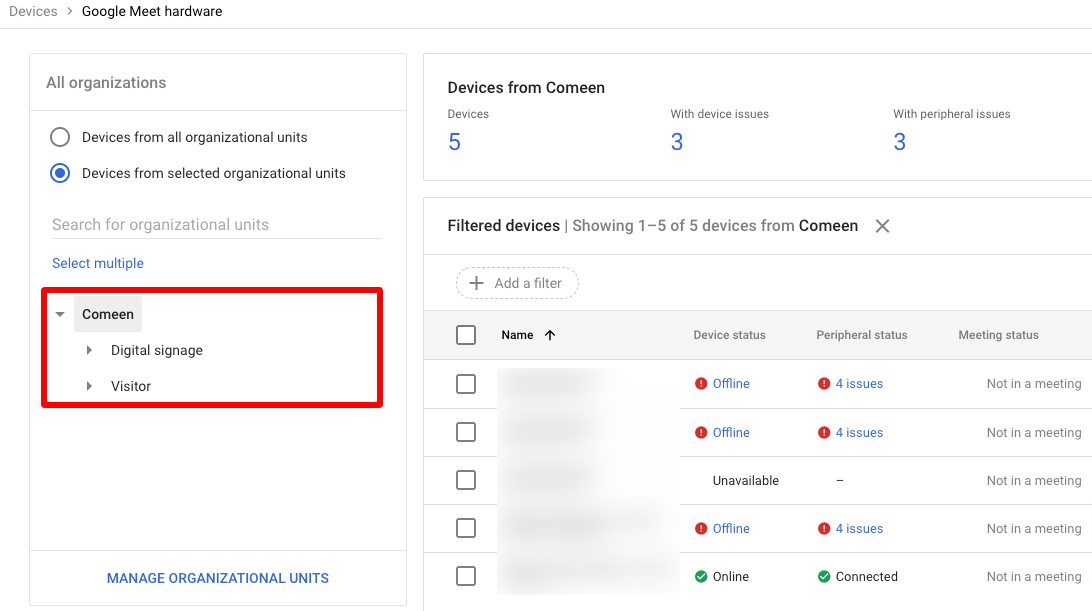The image size is (1092, 611).
Task: Check the box for the Online device row
Action: (466, 576)
